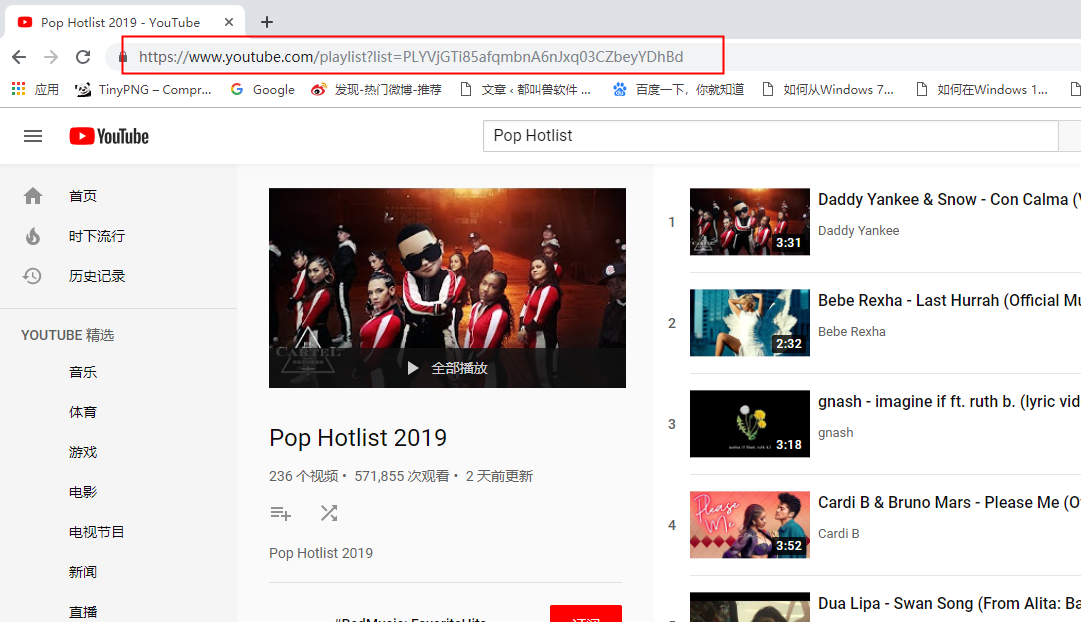The width and height of the screenshot is (1081, 622).
Task: Click the save playlist icon
Action: click(x=281, y=513)
